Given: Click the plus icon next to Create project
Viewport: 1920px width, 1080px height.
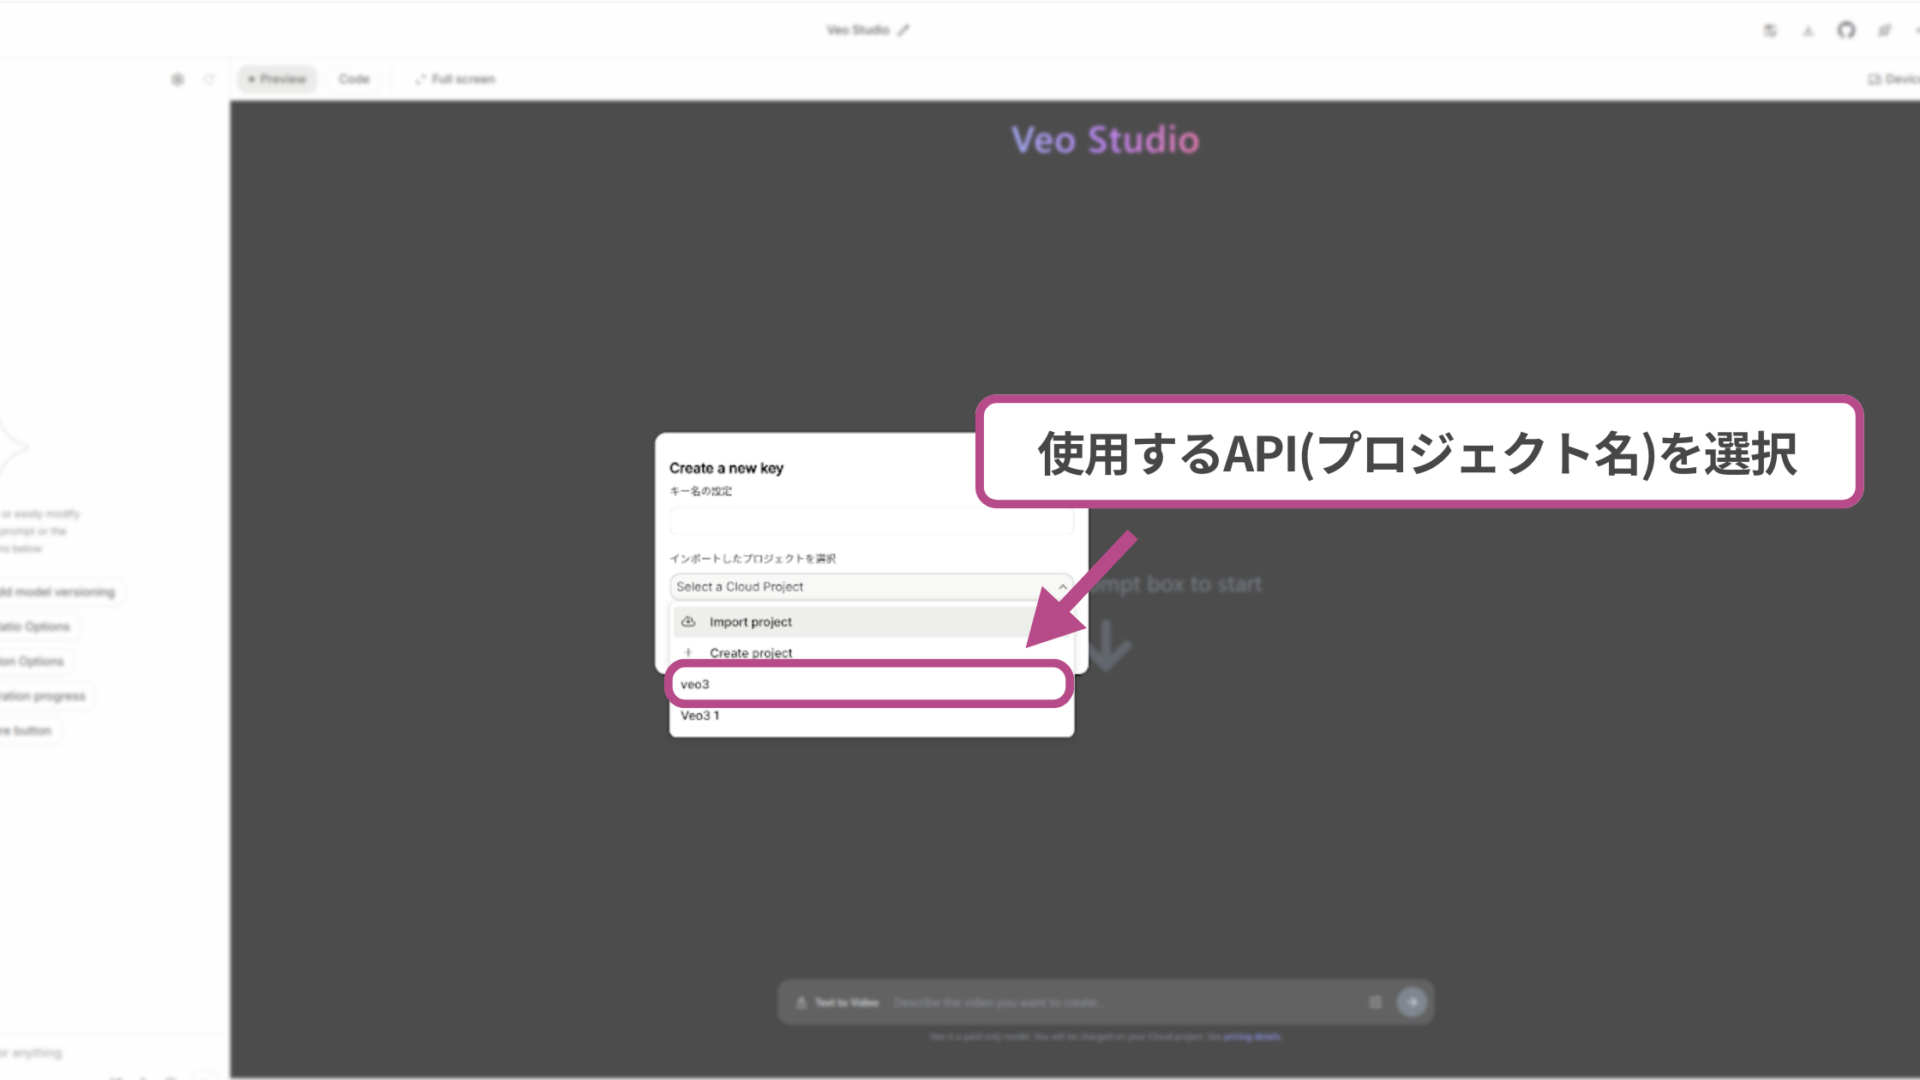Looking at the screenshot, I should coord(689,652).
